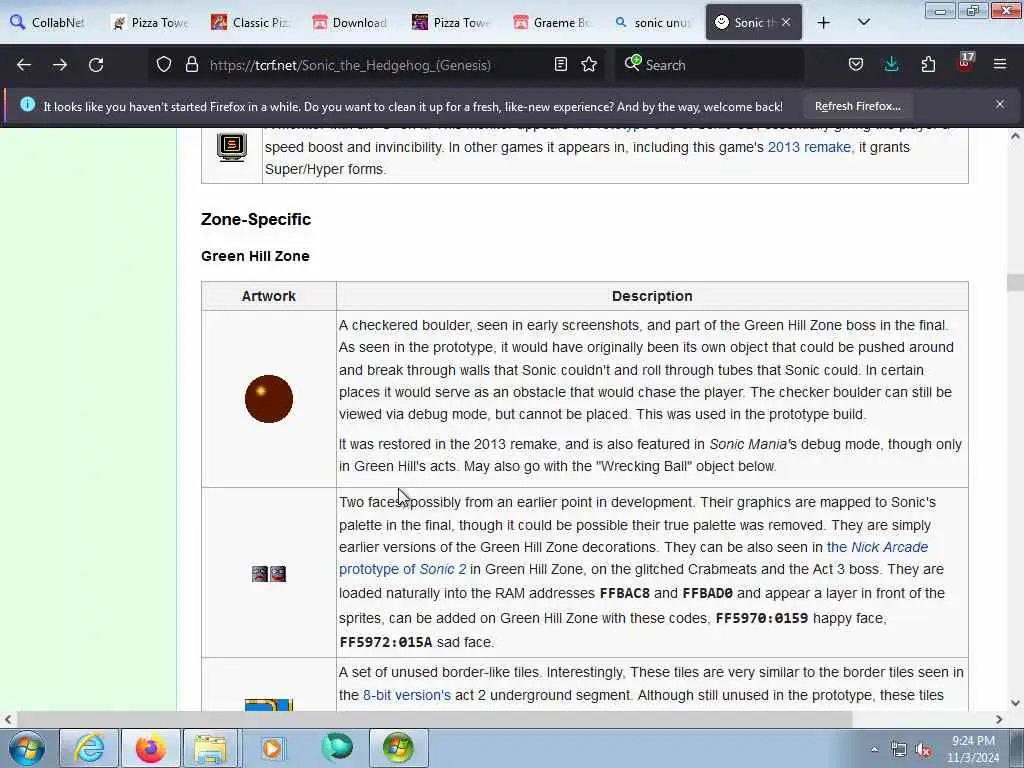Click the padlock site security icon
The width and height of the screenshot is (1024, 768).
[x=191, y=65]
